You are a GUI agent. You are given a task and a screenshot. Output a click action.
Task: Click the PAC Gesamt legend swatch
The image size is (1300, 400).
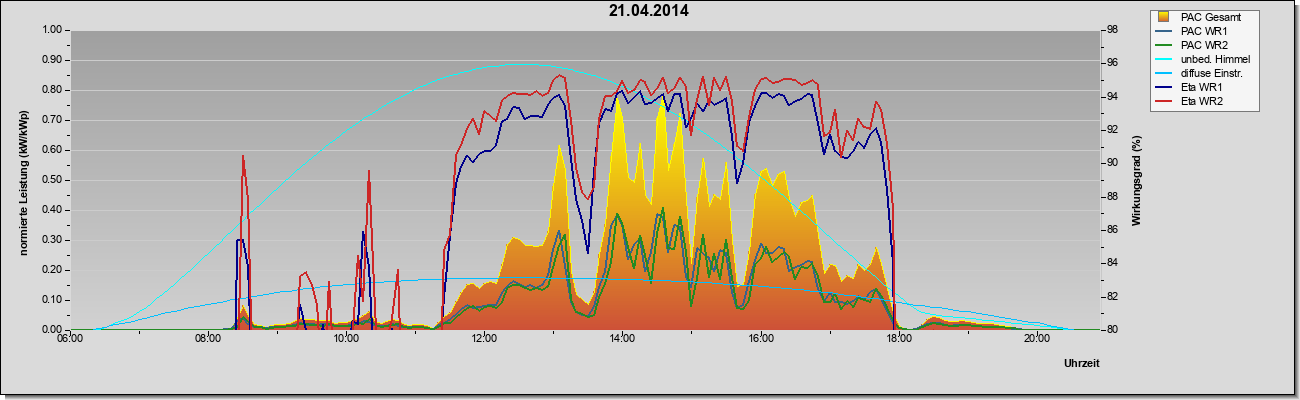(1164, 17)
